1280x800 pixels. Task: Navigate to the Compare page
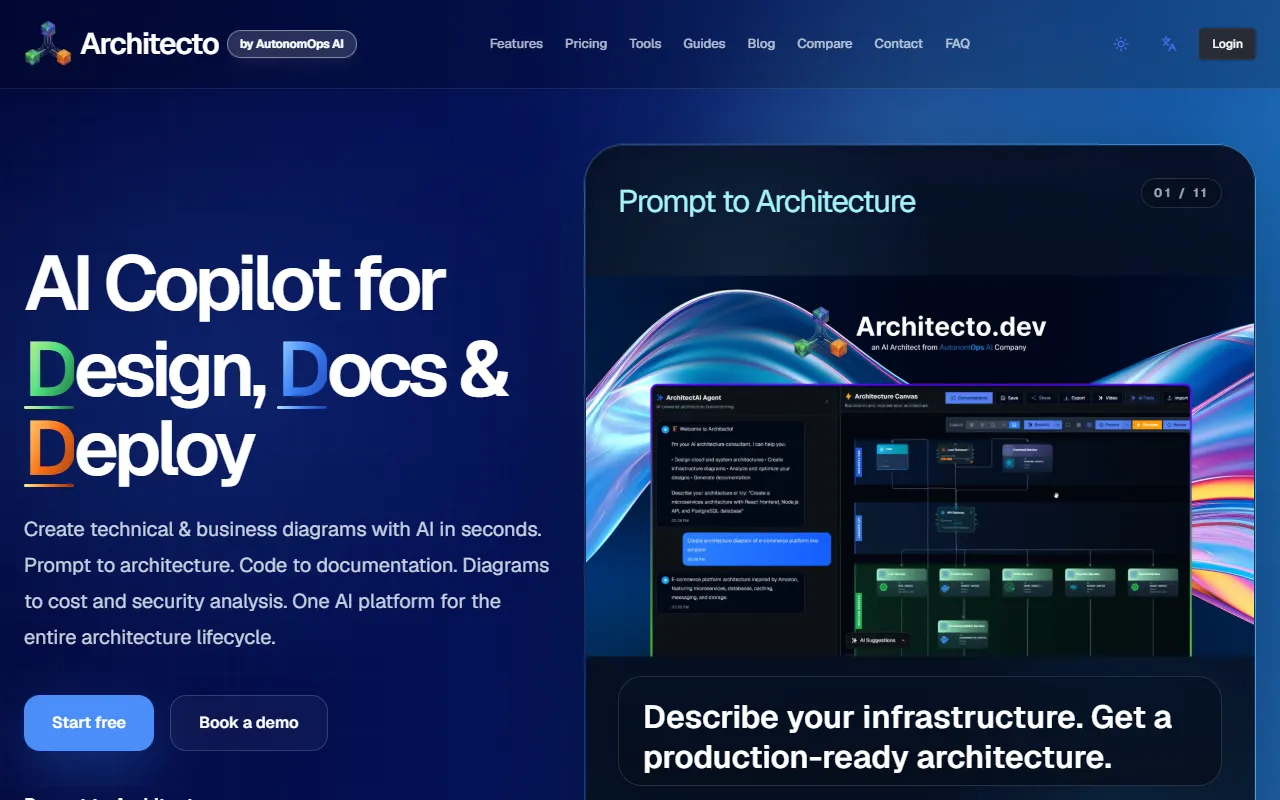pos(825,44)
